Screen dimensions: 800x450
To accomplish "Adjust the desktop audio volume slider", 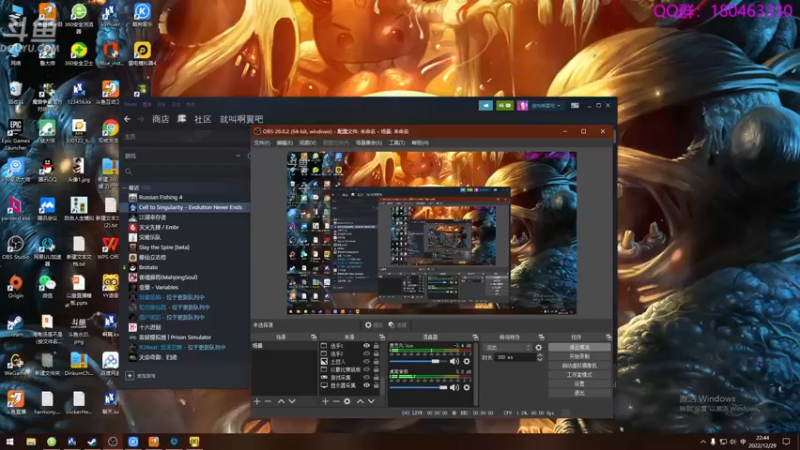I will pos(418,388).
